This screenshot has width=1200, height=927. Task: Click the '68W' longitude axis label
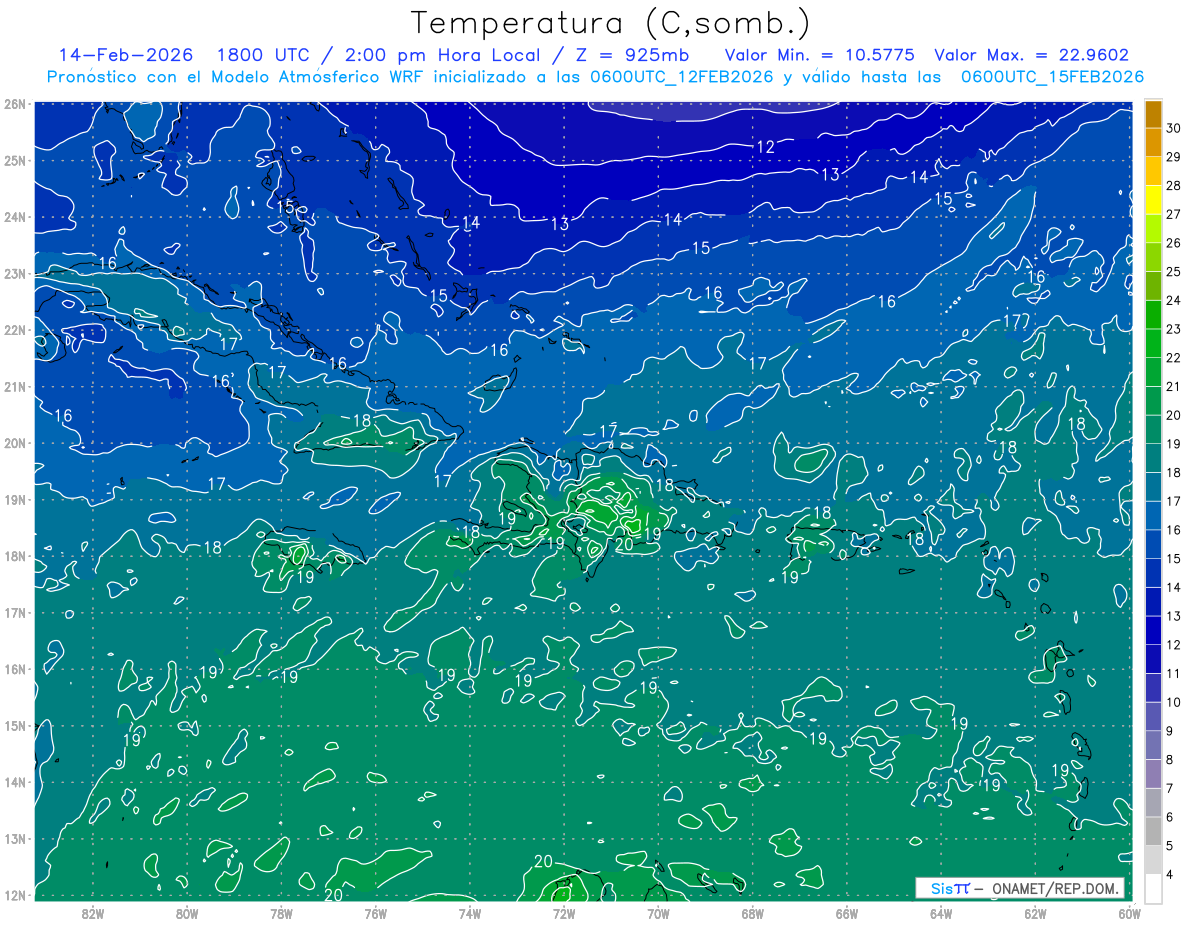tap(752, 913)
